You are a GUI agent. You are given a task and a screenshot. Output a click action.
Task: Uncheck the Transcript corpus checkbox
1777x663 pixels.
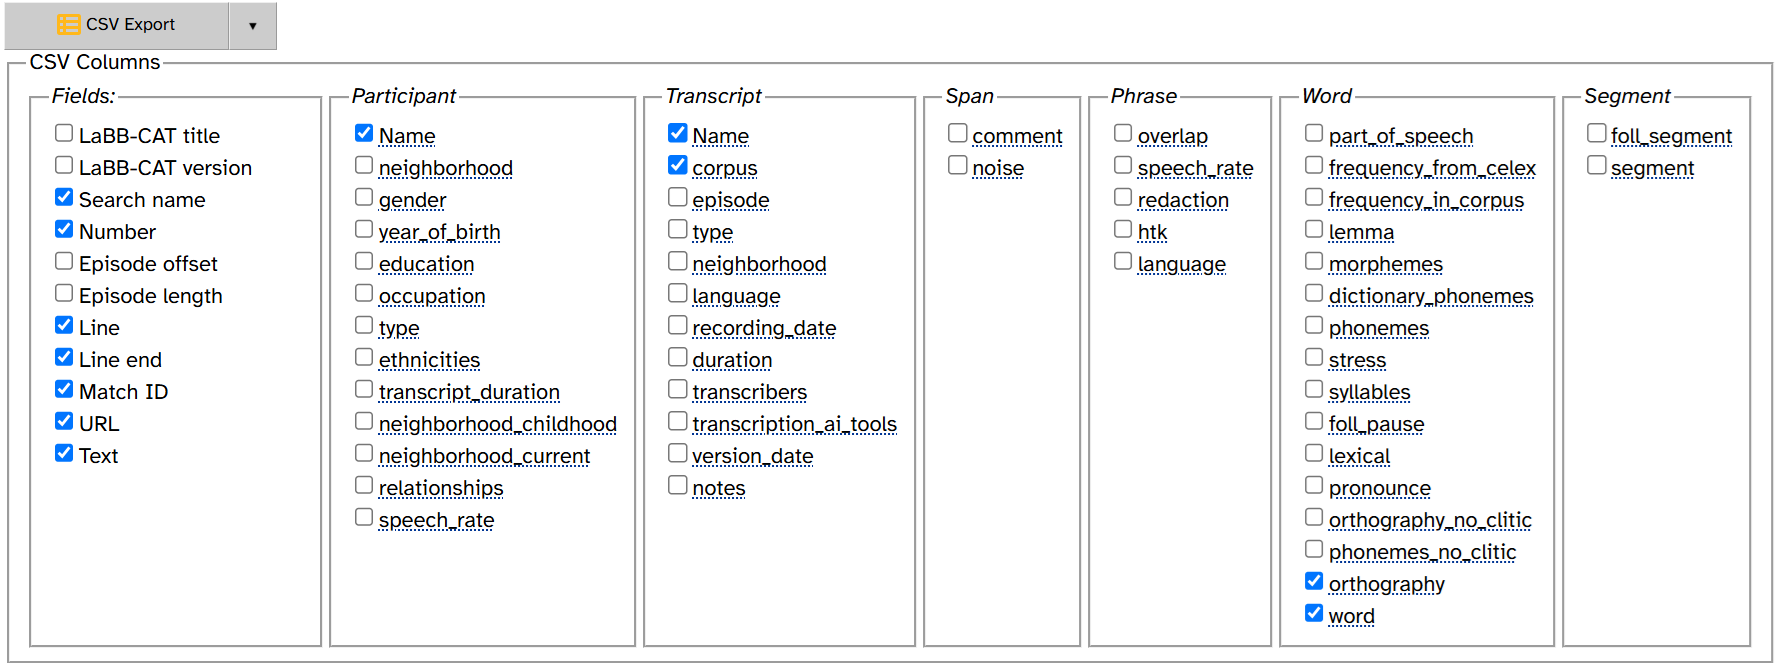pos(678,165)
